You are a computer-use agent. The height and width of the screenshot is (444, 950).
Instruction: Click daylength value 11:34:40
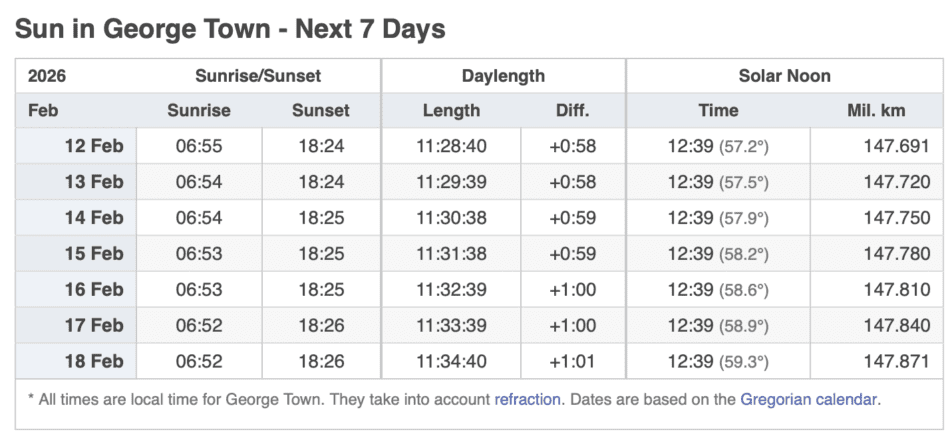(451, 362)
